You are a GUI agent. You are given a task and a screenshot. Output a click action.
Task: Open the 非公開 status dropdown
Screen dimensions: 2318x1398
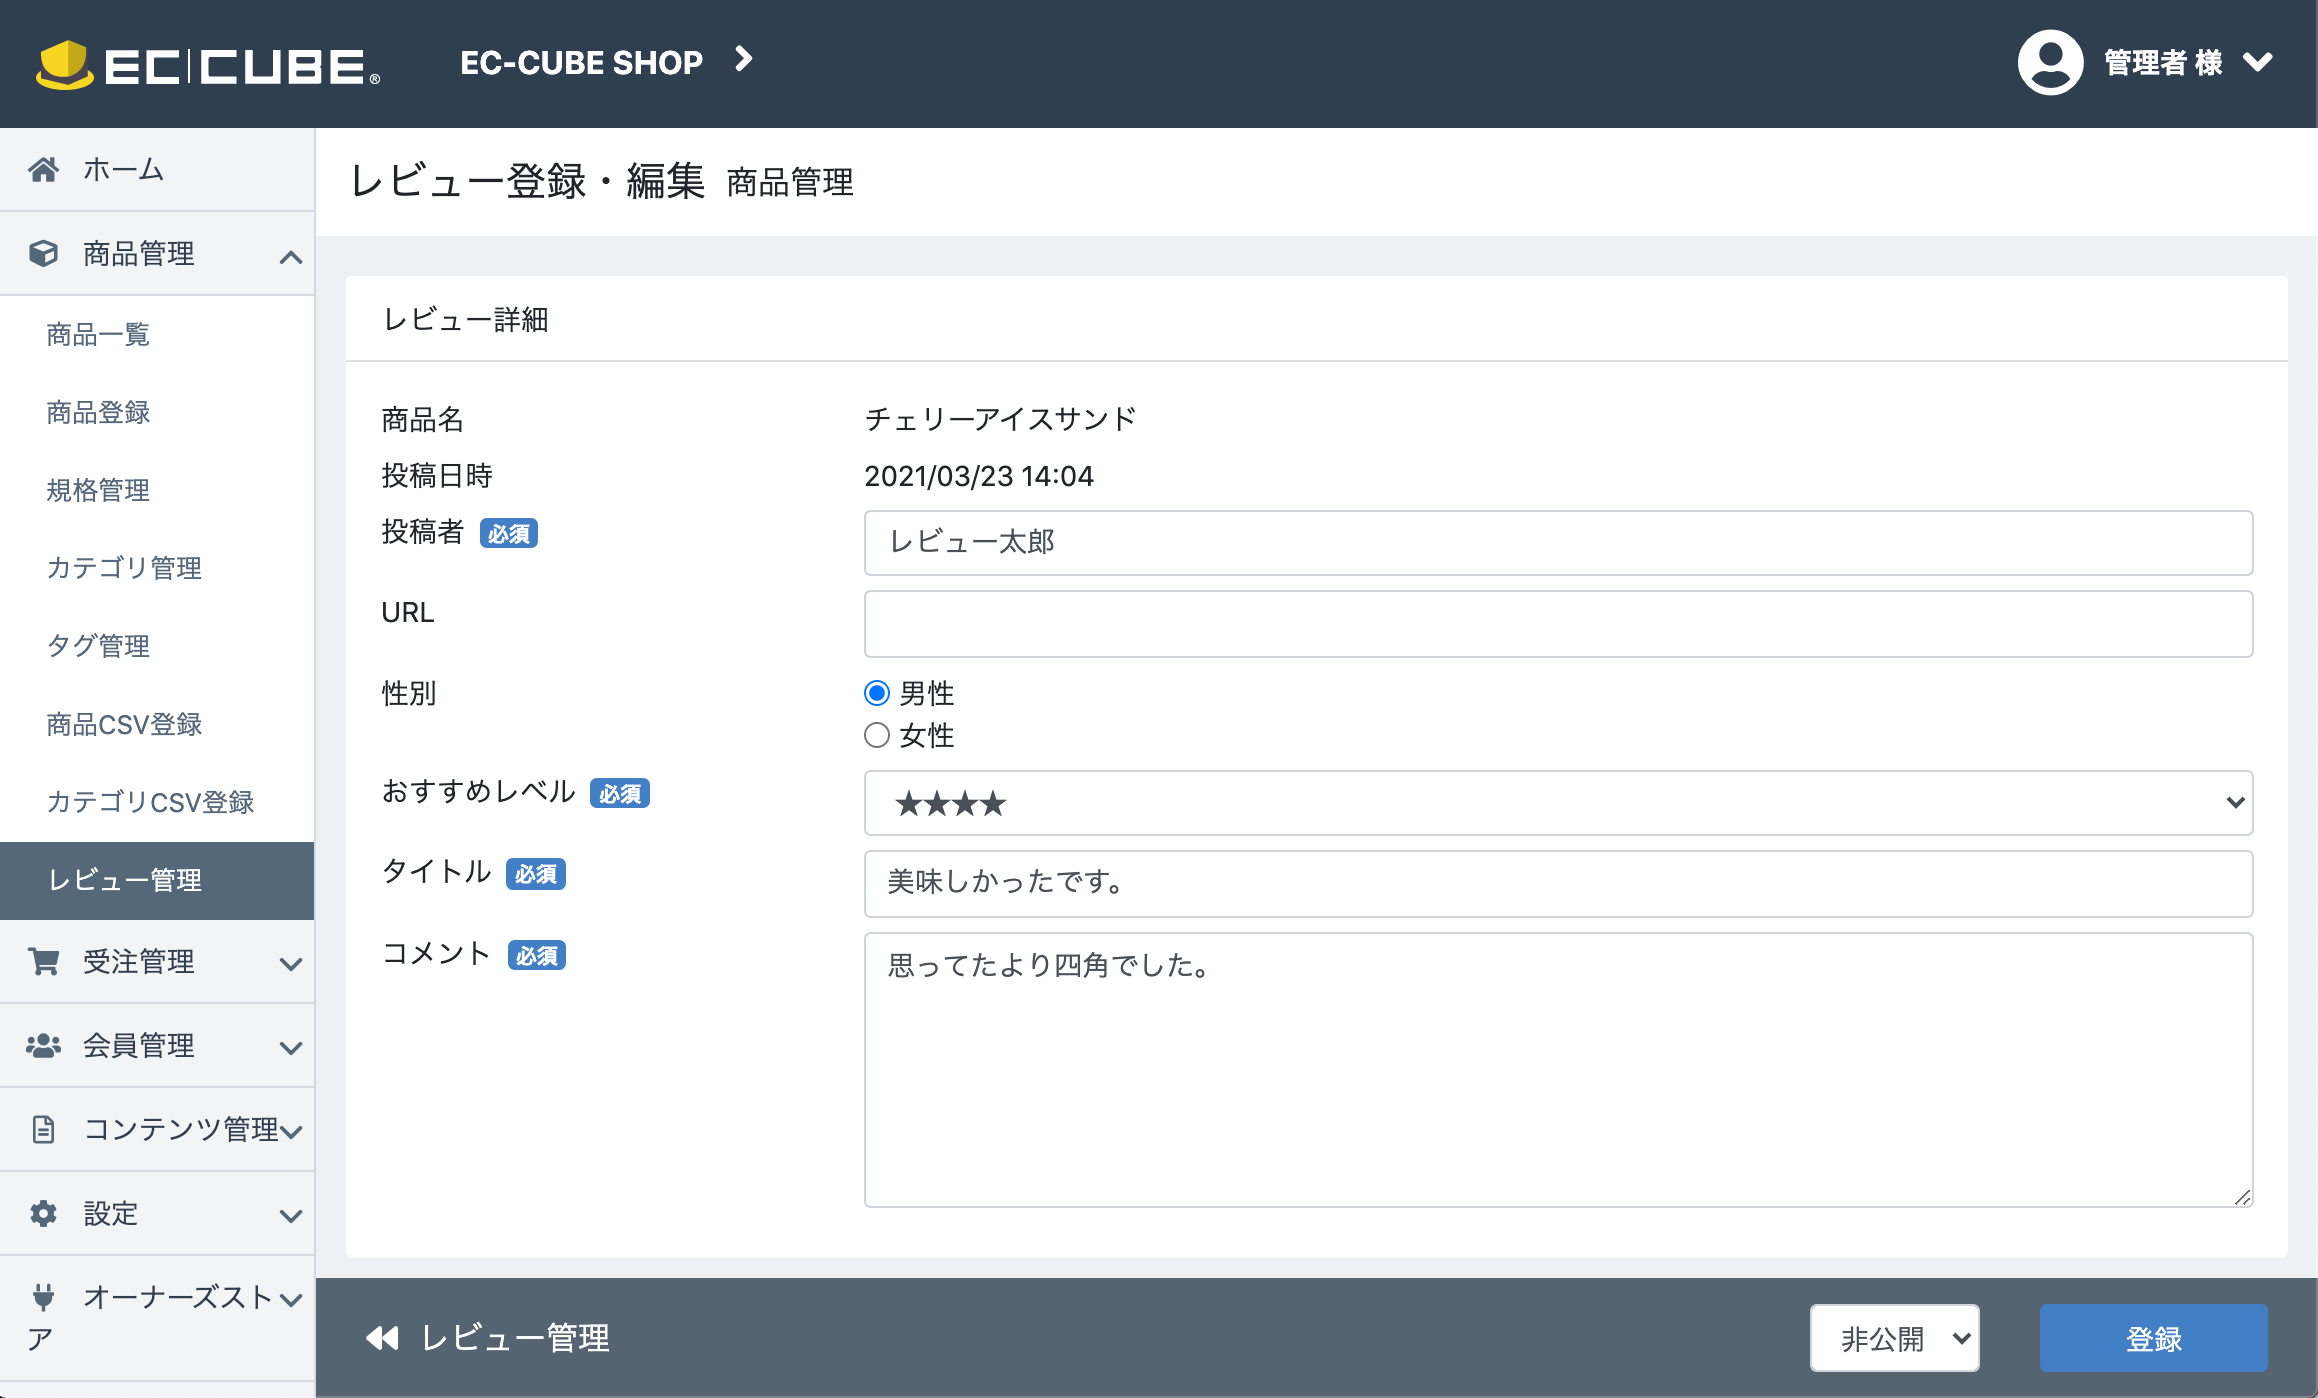(x=1894, y=1338)
